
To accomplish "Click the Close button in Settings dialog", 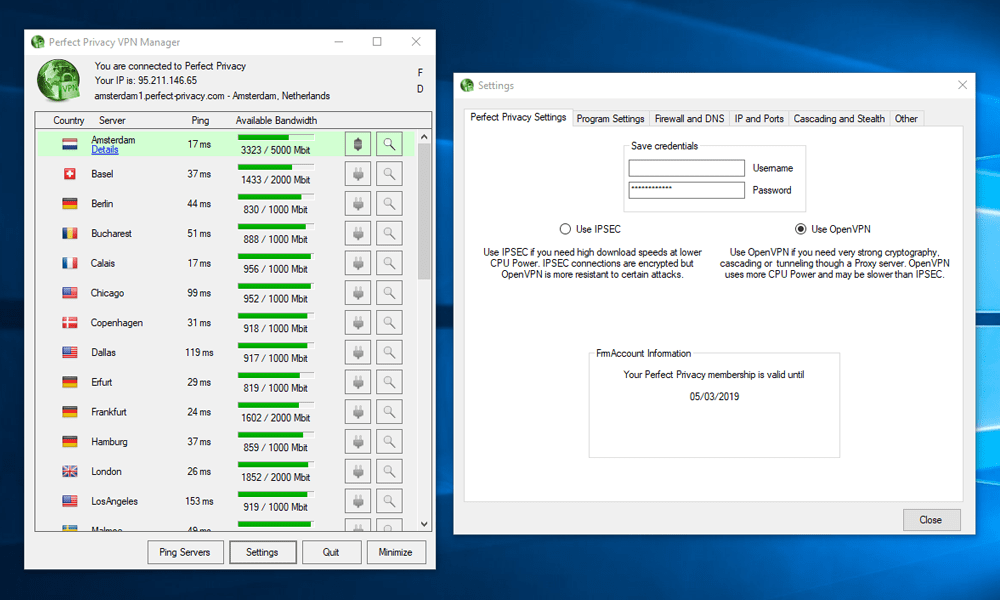I will [931, 520].
